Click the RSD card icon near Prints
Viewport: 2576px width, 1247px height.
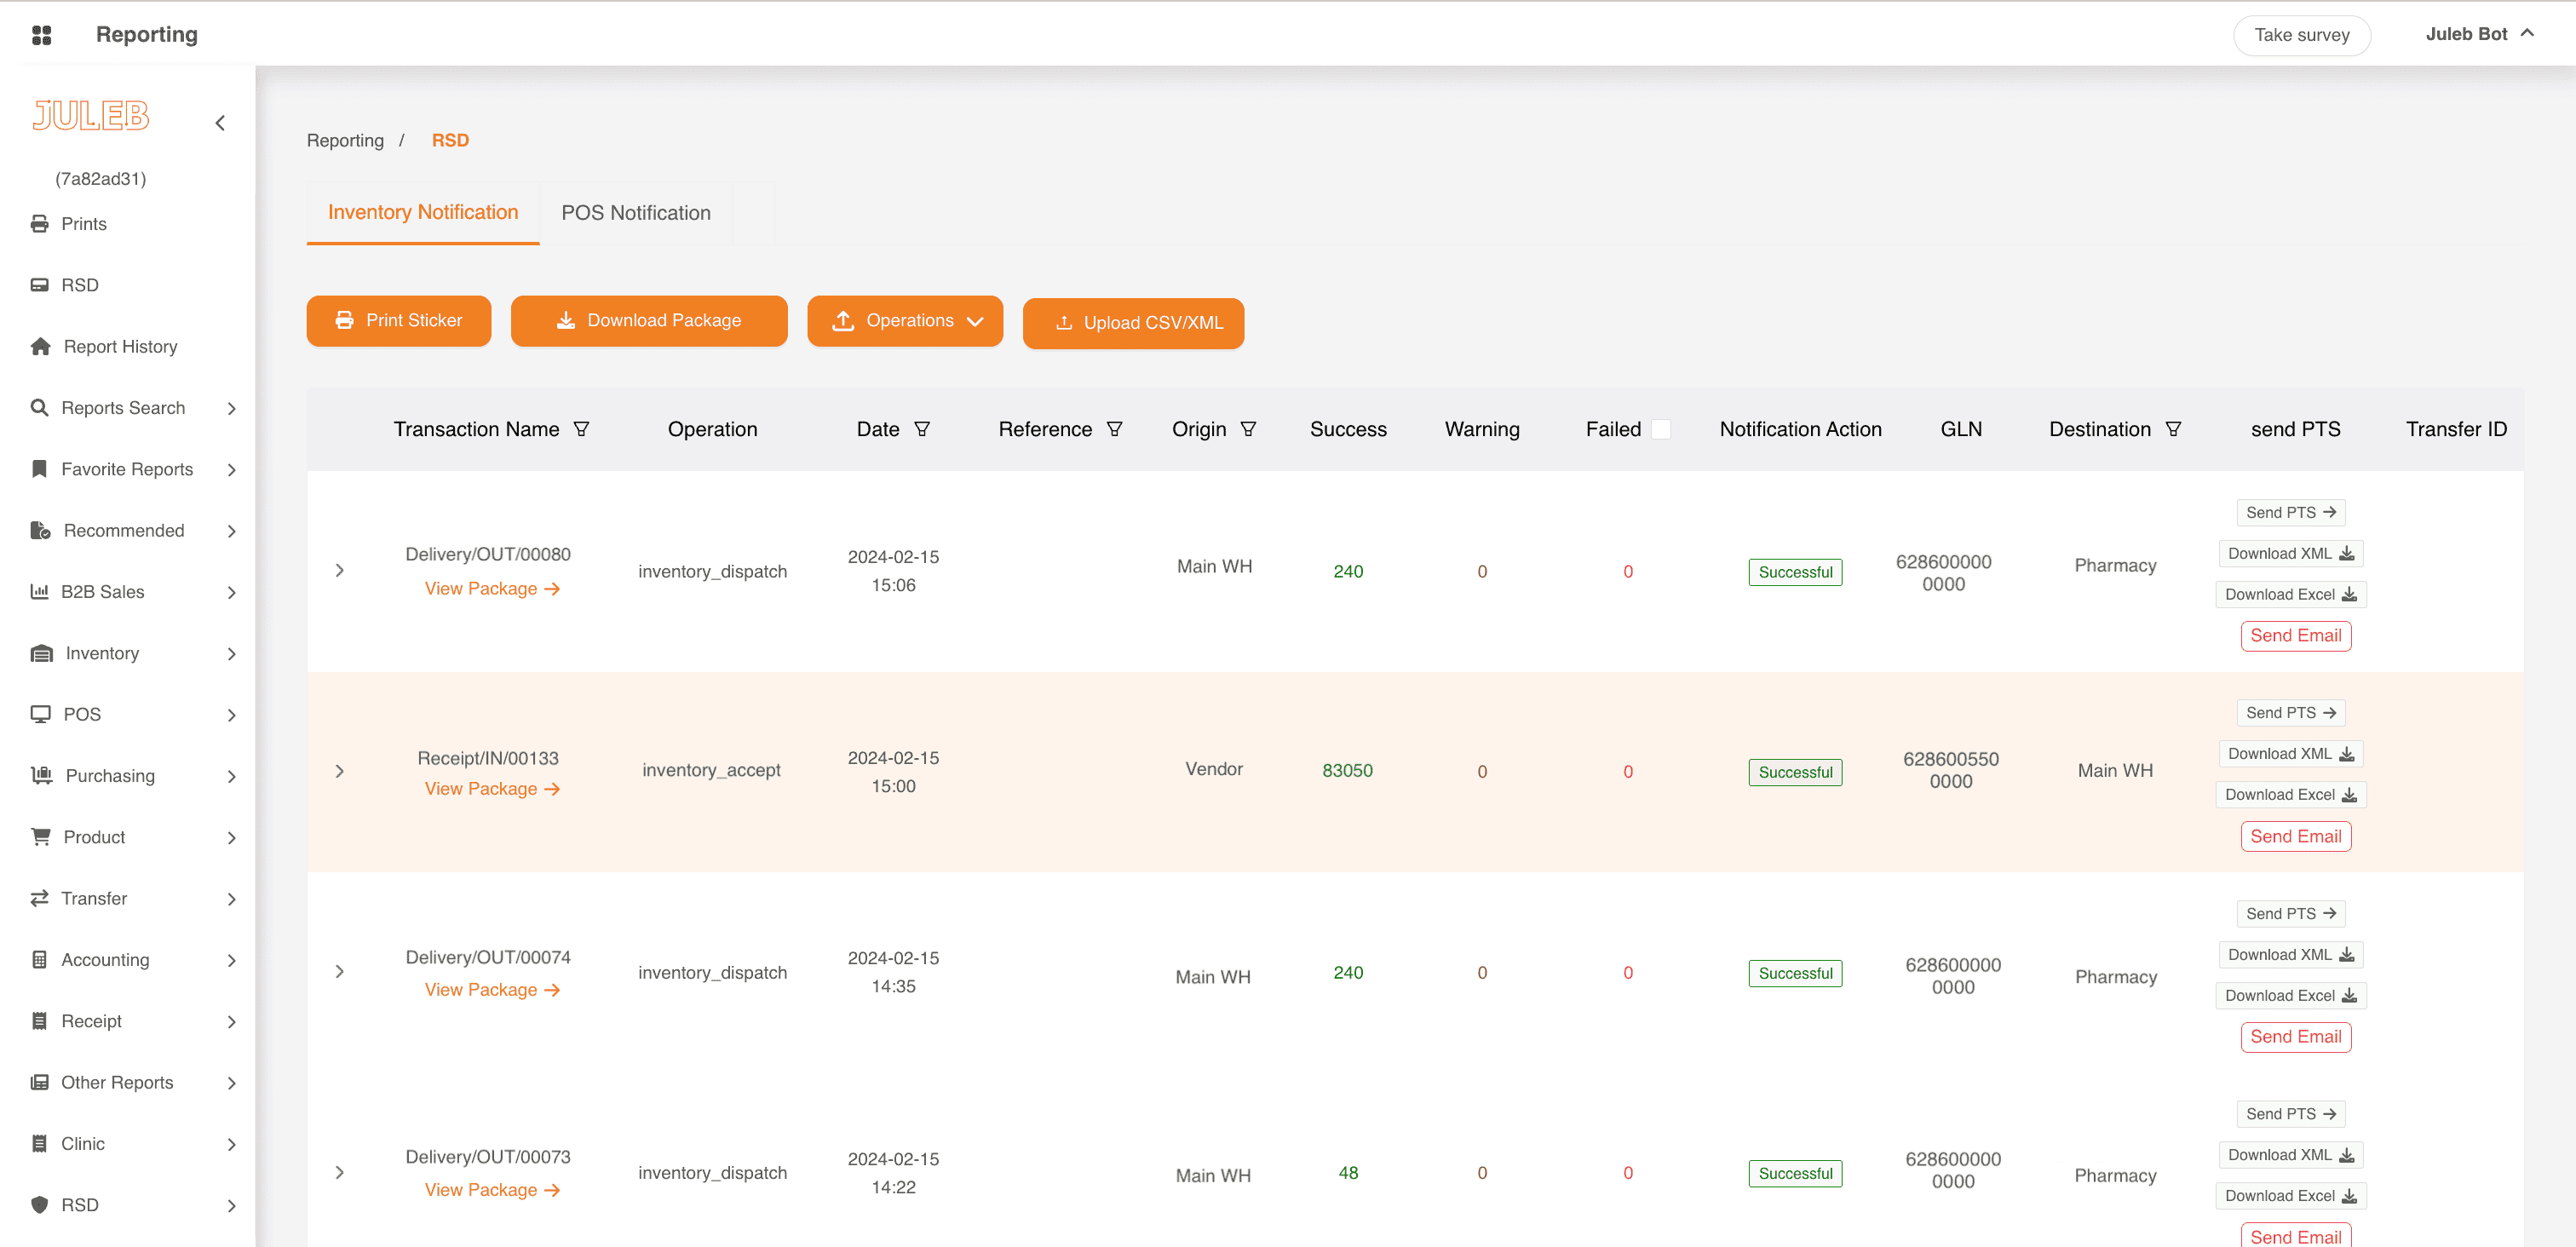coord(40,285)
